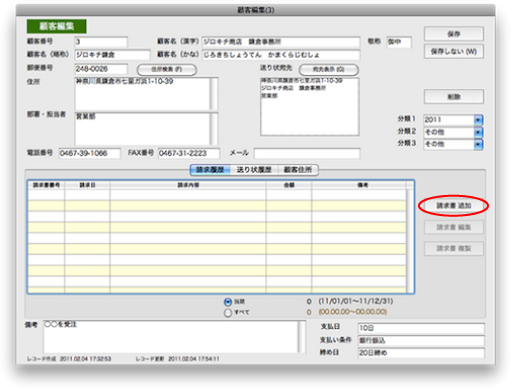Click the 削除 button
This screenshot has height=389, width=512.
tap(453, 97)
